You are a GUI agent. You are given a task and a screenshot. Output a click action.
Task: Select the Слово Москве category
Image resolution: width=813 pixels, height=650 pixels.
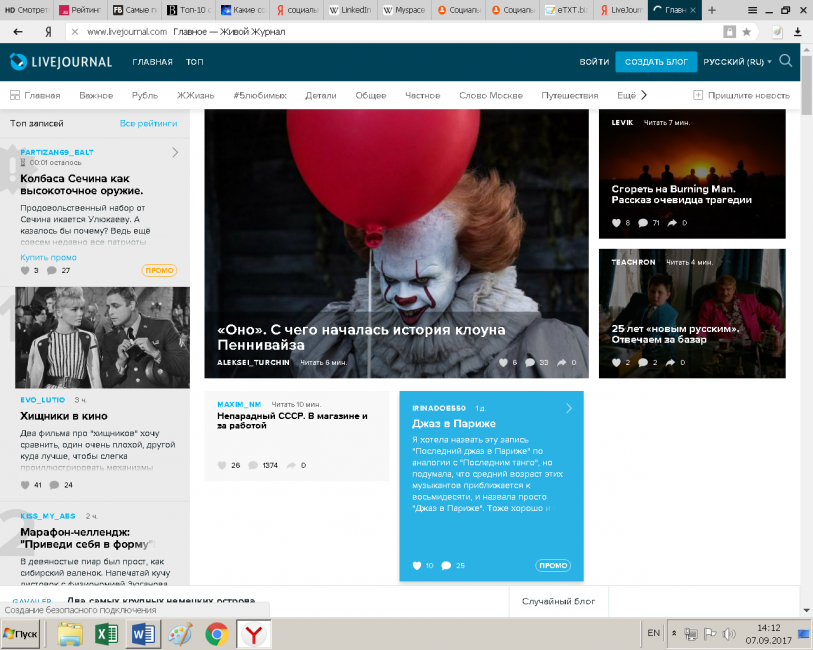[x=490, y=95]
